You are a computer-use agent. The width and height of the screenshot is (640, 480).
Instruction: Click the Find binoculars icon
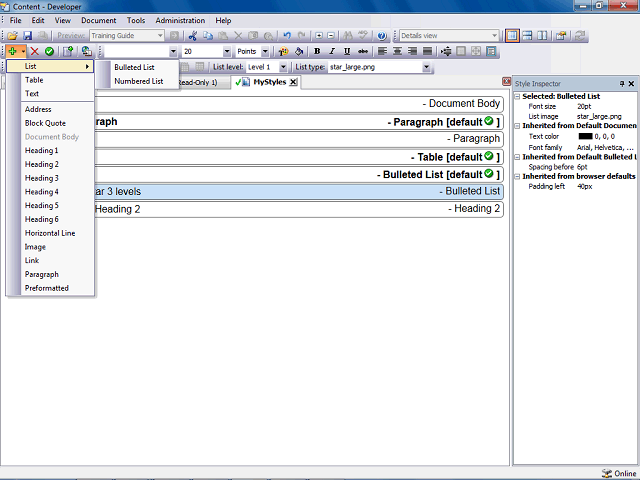click(x=348, y=36)
